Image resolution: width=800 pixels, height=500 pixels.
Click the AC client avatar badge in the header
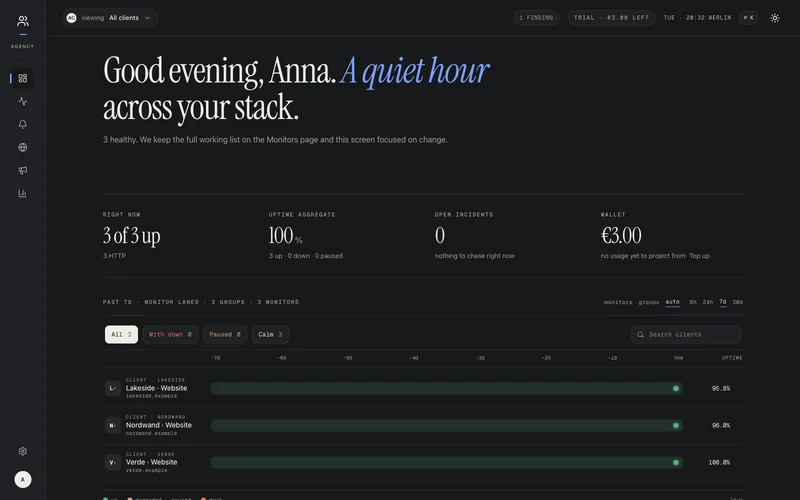(x=71, y=18)
